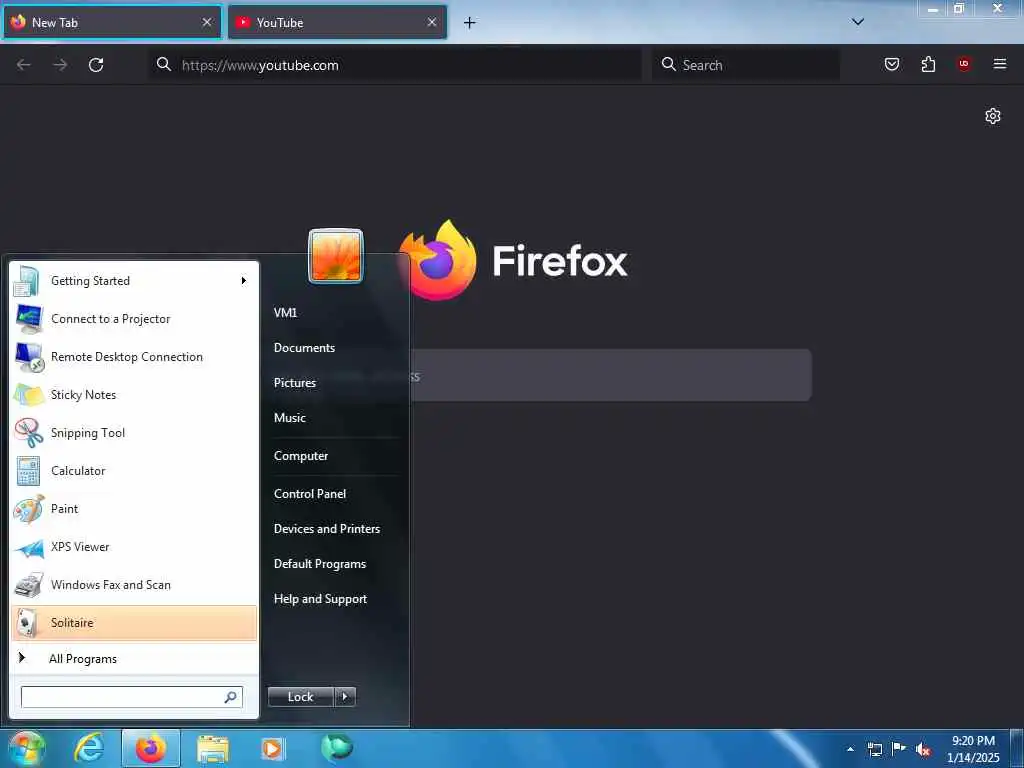Click the network tray icon
The width and height of the screenshot is (1024, 768).
tap(874, 749)
